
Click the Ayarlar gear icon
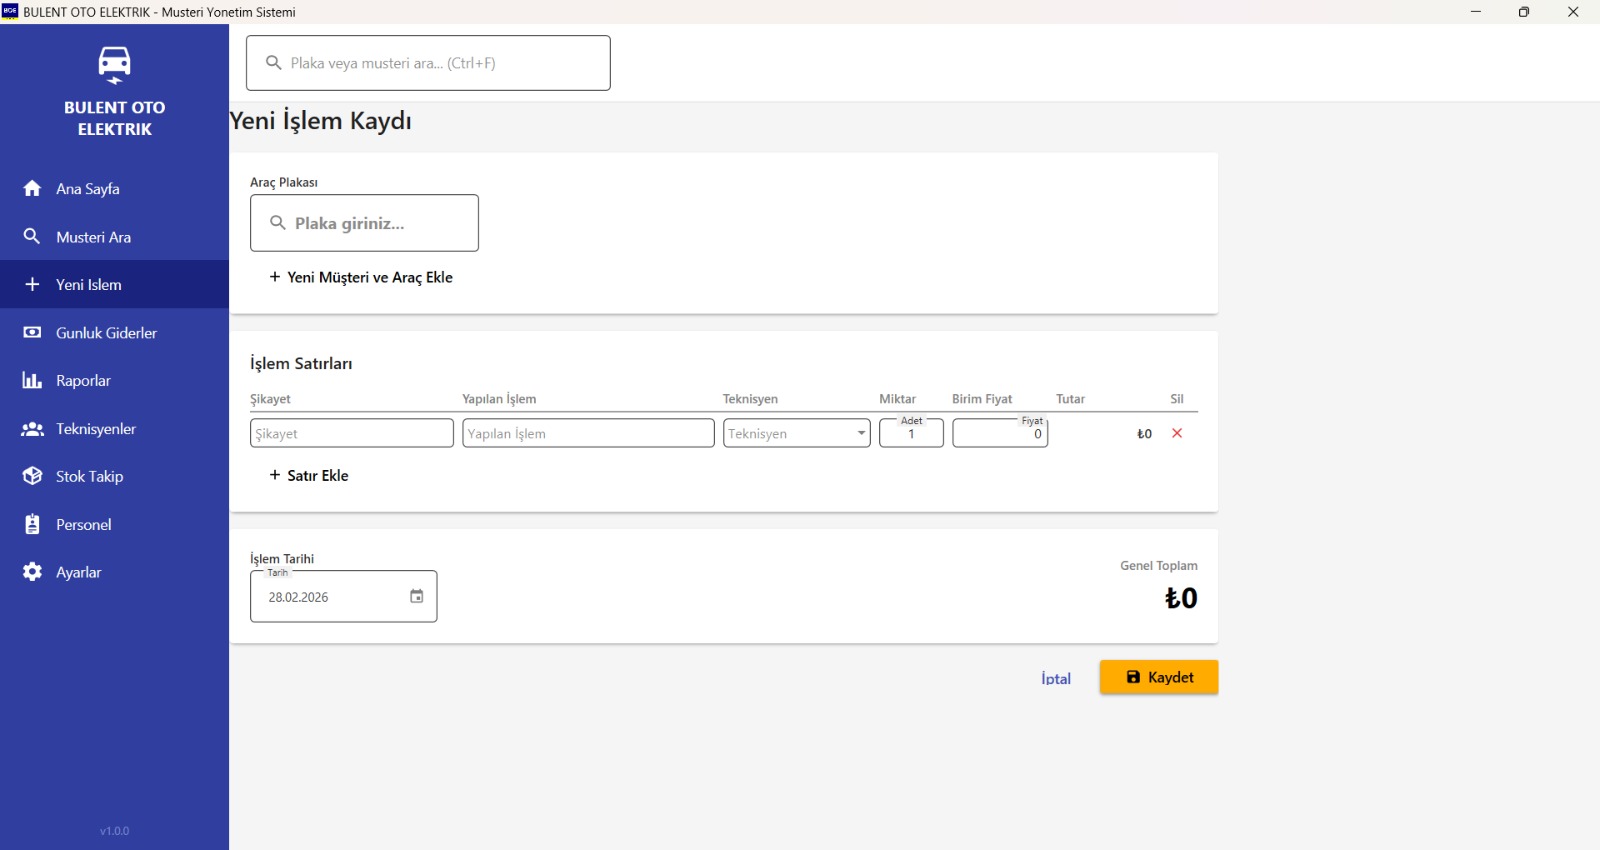(32, 572)
